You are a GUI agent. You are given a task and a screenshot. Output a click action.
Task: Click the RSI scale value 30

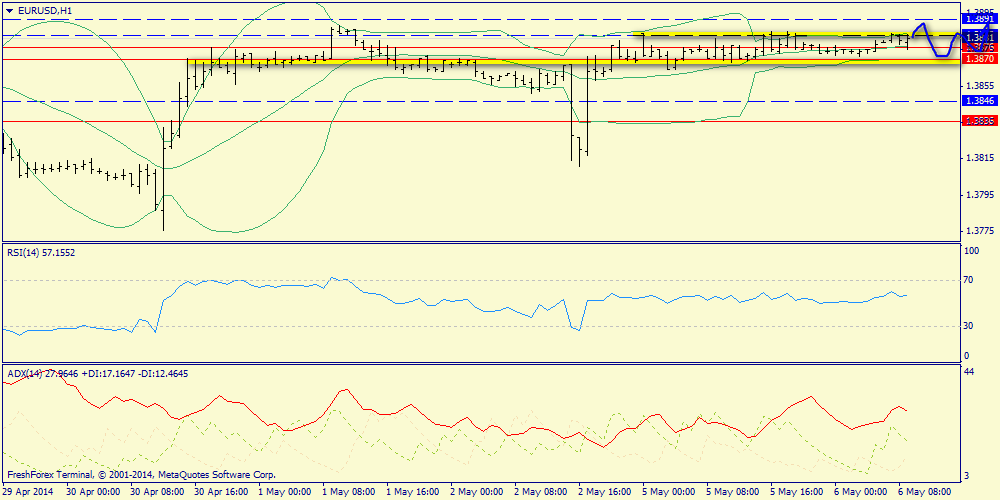[x=968, y=326]
